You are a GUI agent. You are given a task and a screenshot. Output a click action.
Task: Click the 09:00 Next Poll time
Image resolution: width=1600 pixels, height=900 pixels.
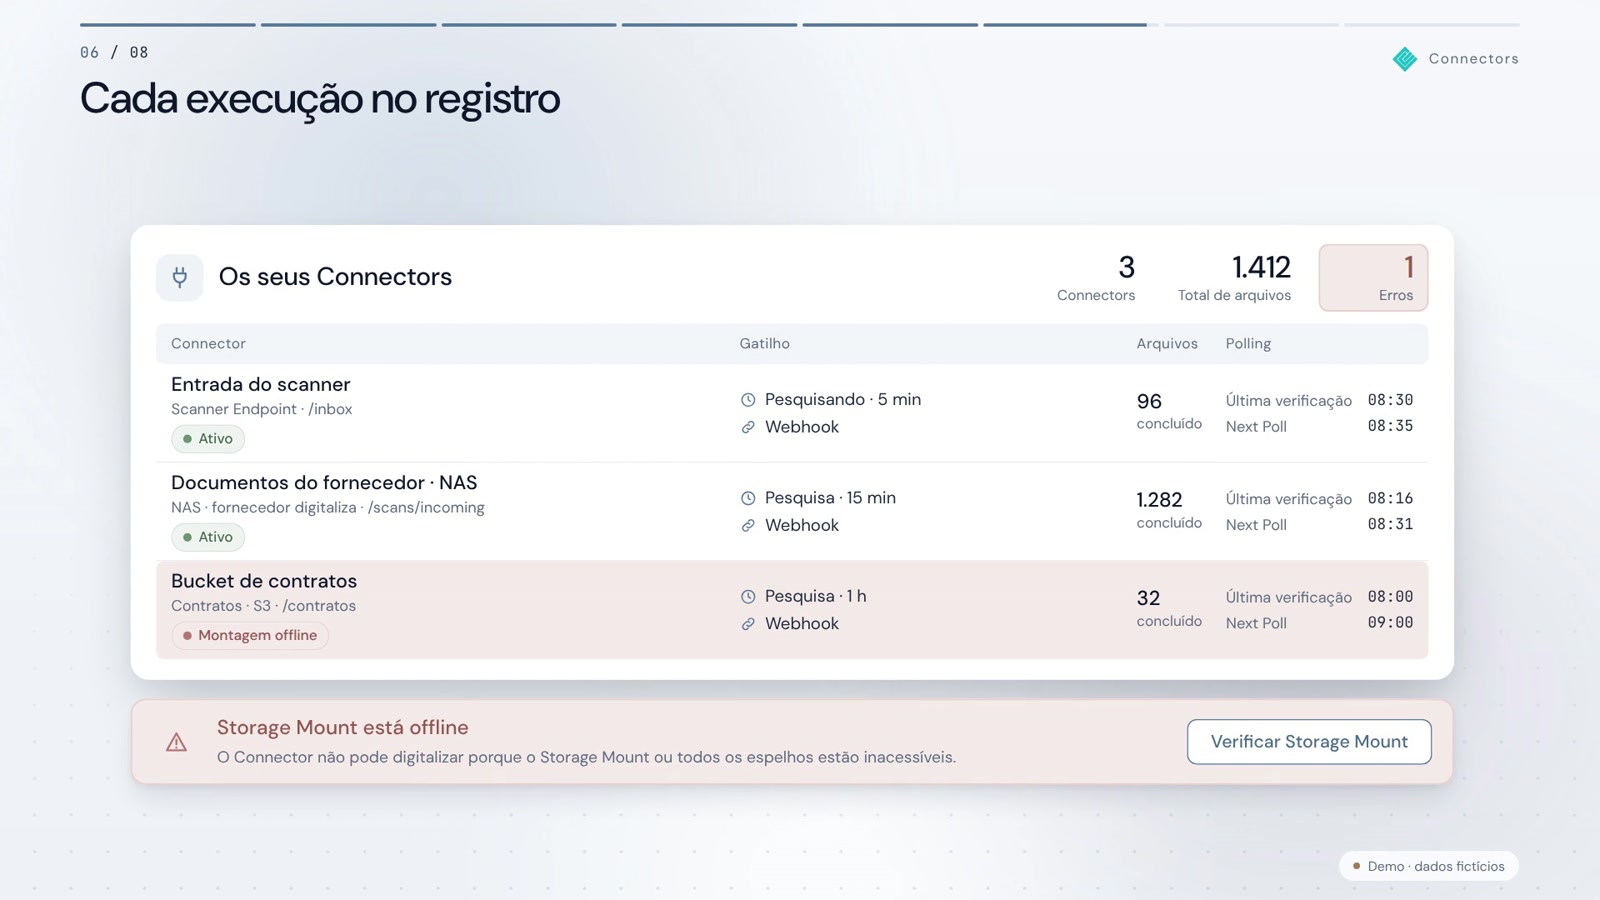[x=1390, y=622]
